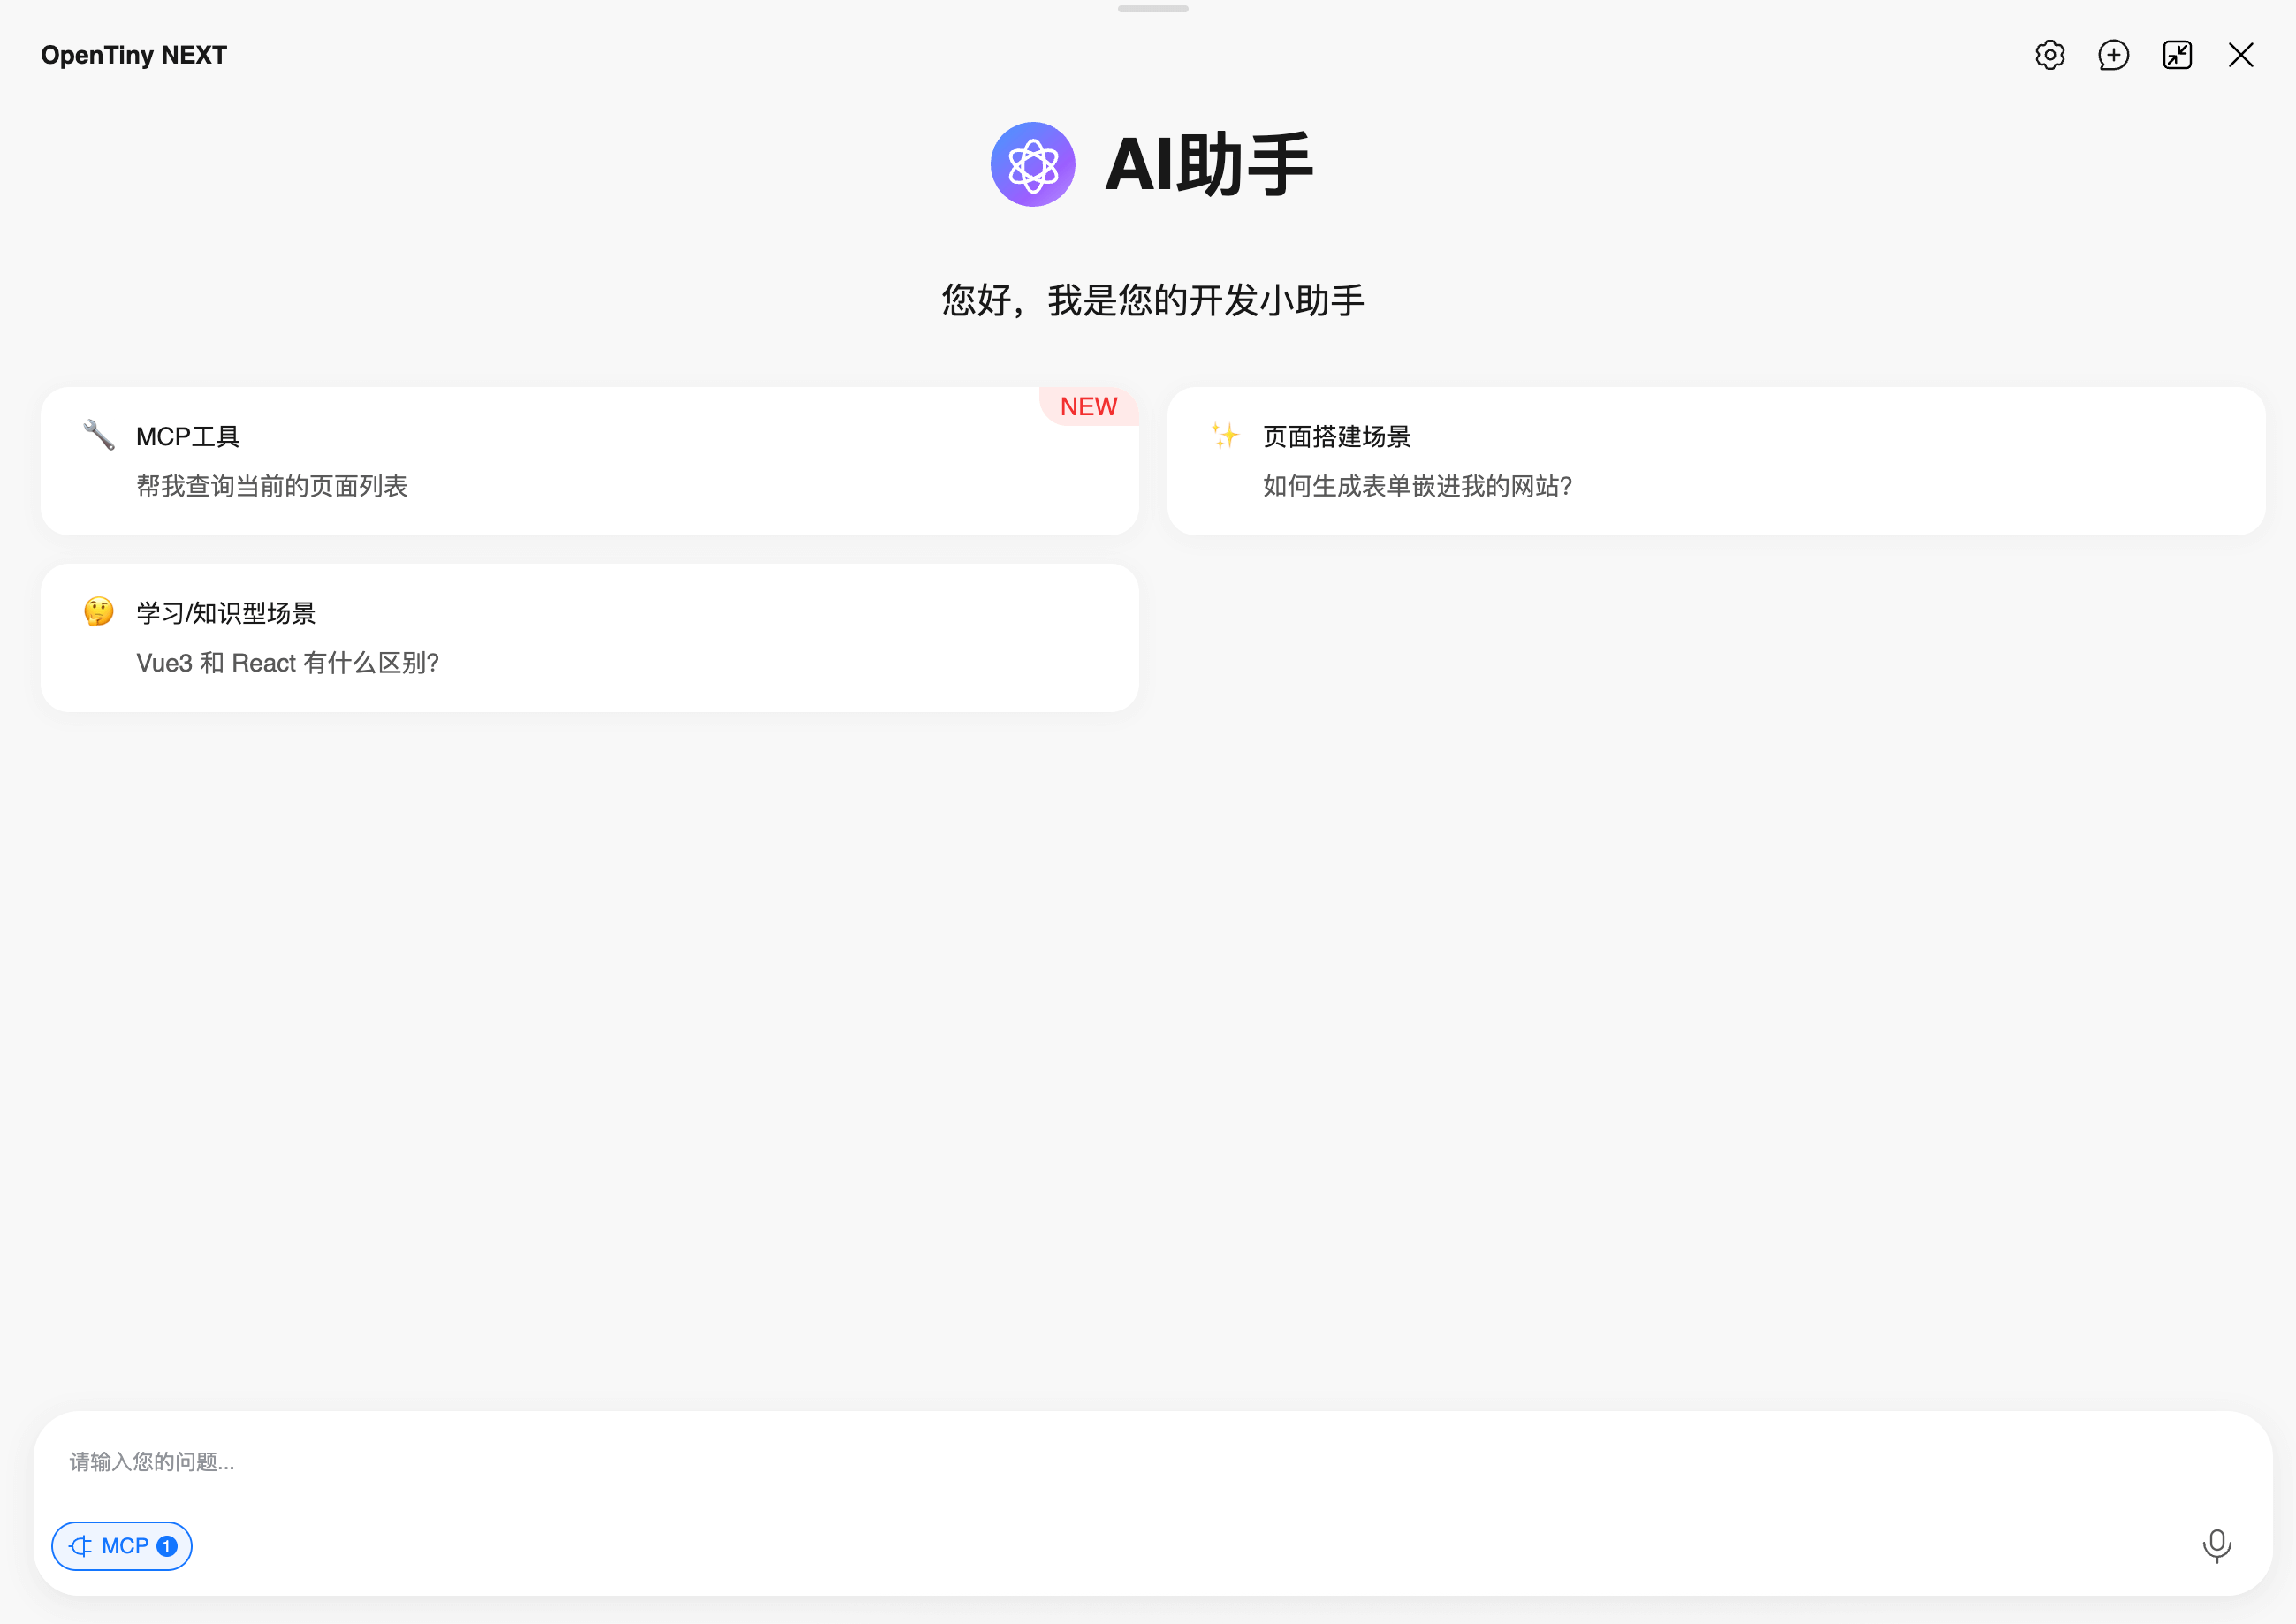Click the AI助手 atom logo icon
The image size is (2296, 1624).
[1032, 164]
